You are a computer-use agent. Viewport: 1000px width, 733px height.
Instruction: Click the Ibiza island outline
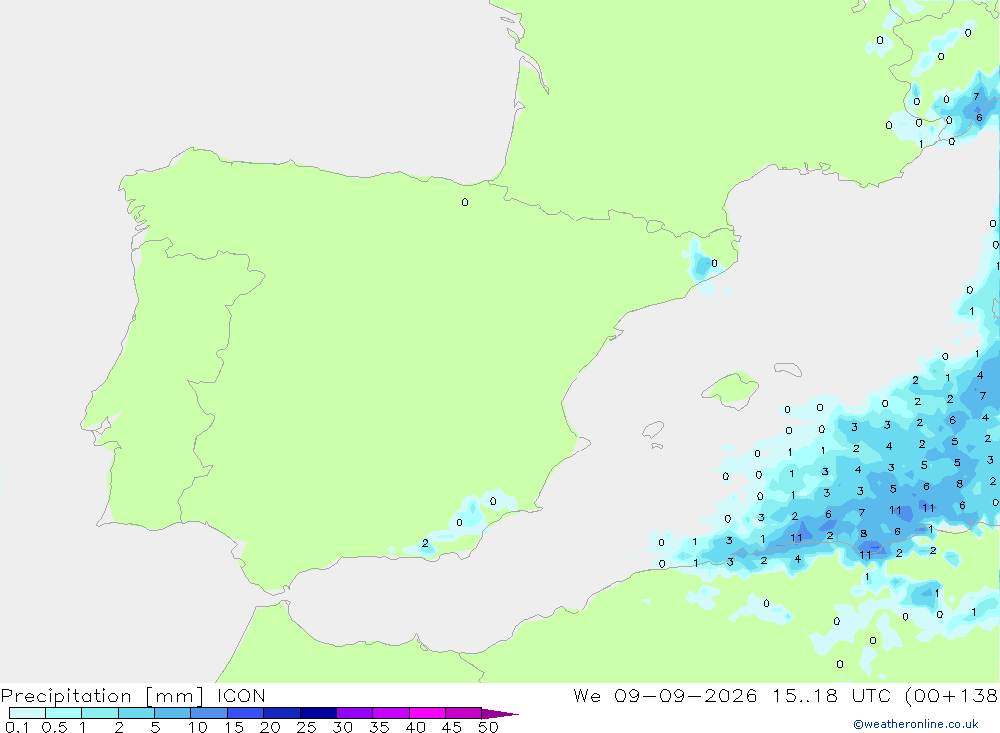click(654, 431)
